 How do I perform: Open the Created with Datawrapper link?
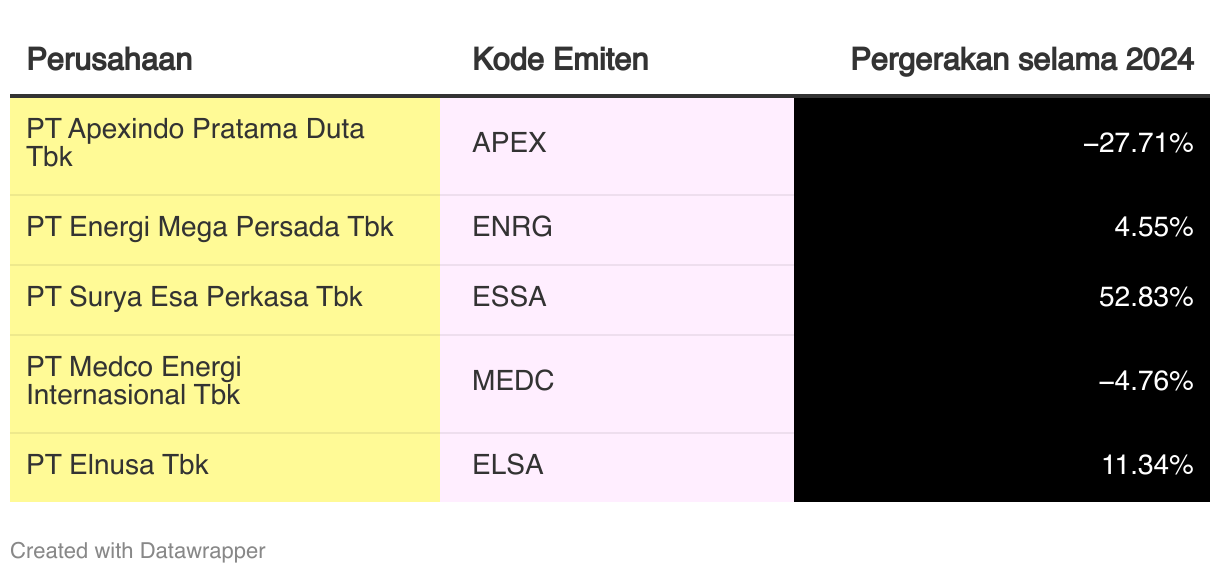click(x=138, y=551)
